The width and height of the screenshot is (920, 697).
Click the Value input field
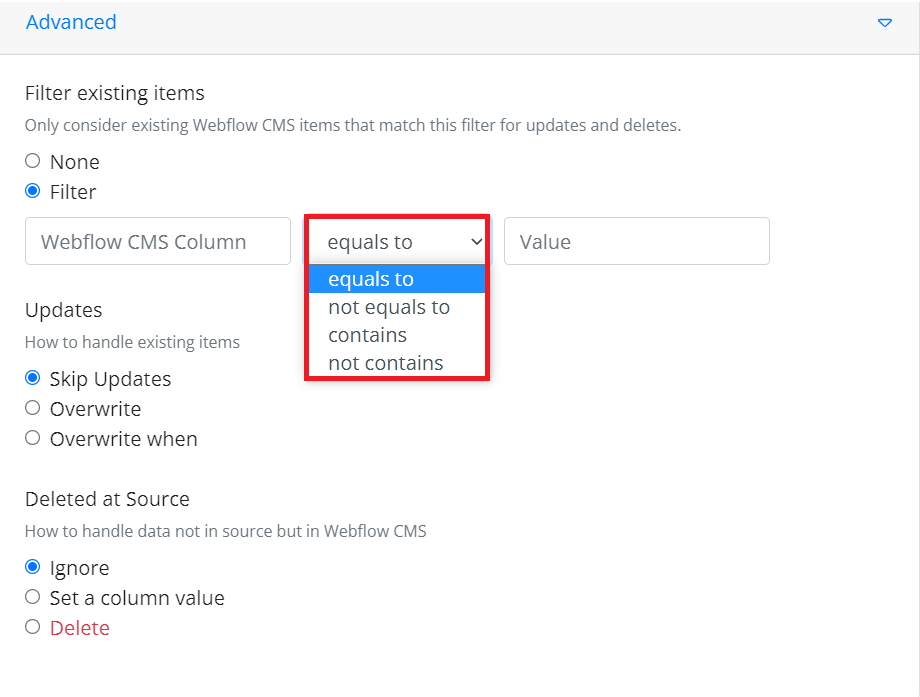coord(637,241)
